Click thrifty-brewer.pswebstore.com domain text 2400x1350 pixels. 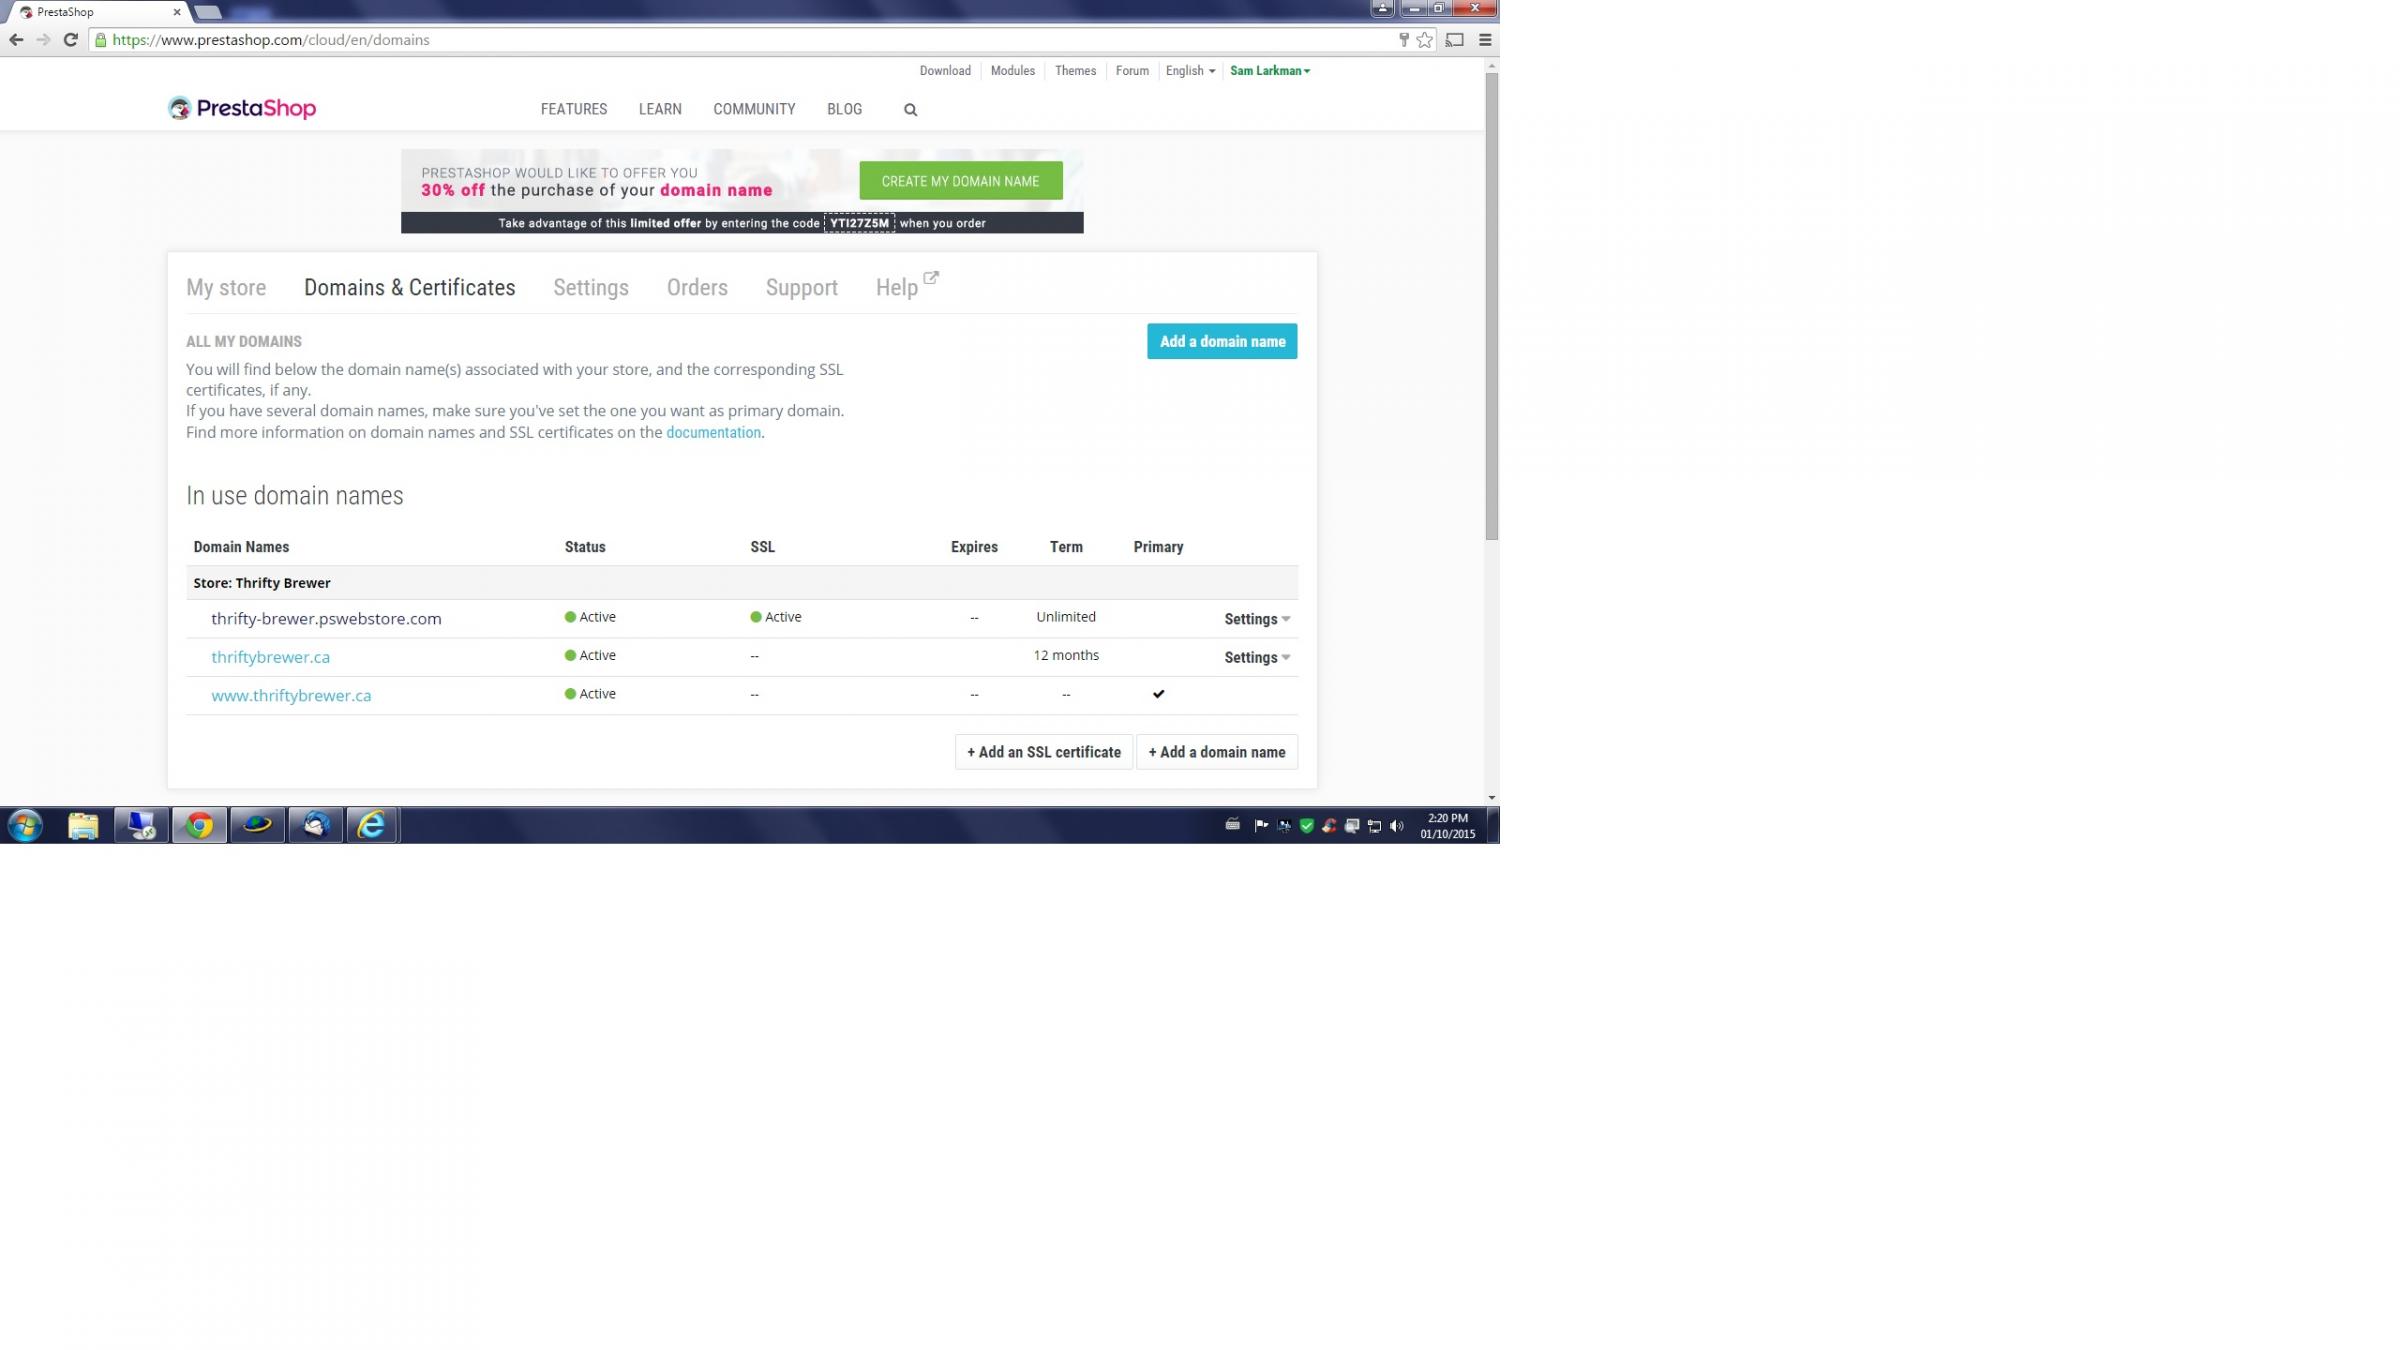click(326, 619)
